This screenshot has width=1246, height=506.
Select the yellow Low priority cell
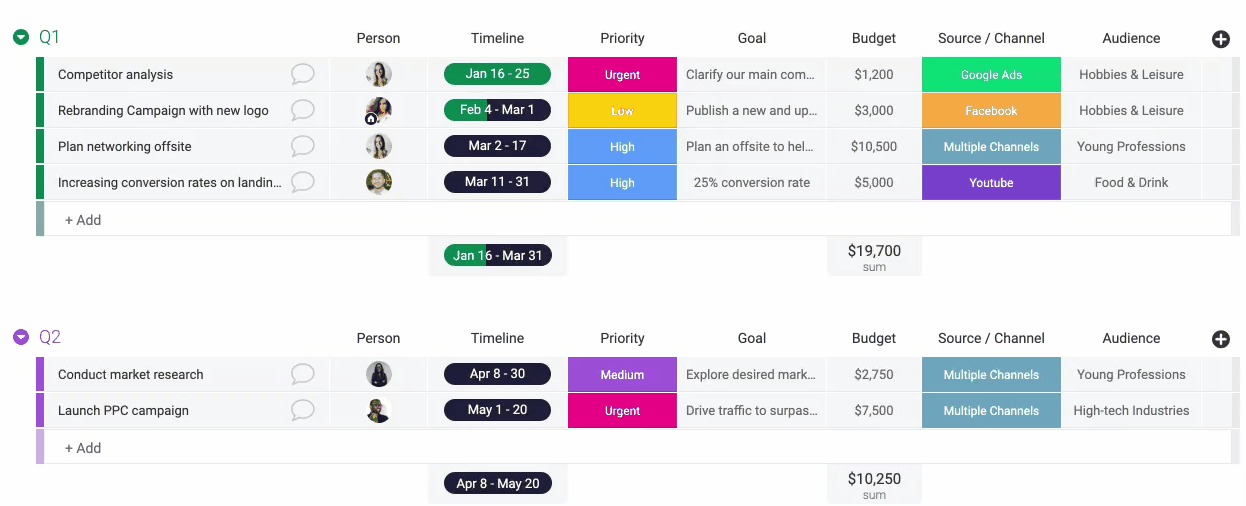(622, 110)
